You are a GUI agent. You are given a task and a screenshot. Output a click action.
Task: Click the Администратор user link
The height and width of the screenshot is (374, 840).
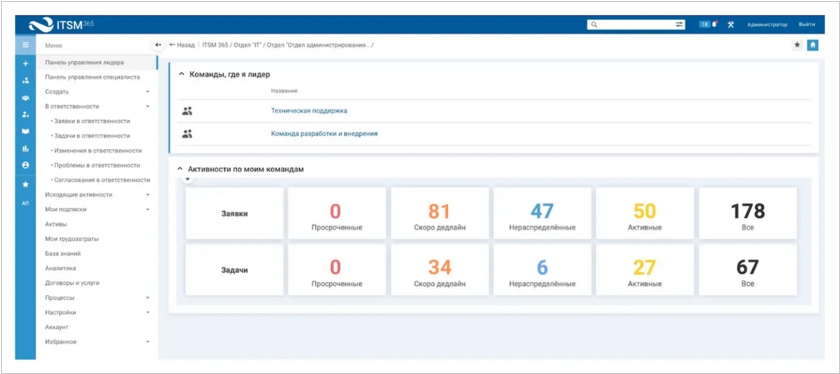point(767,25)
